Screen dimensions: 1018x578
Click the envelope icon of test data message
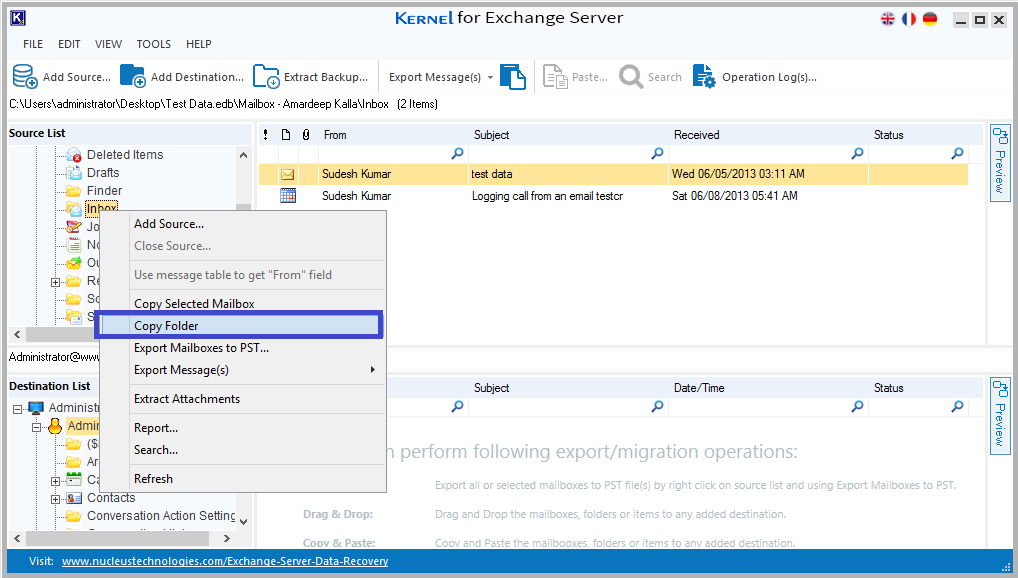tap(288, 174)
